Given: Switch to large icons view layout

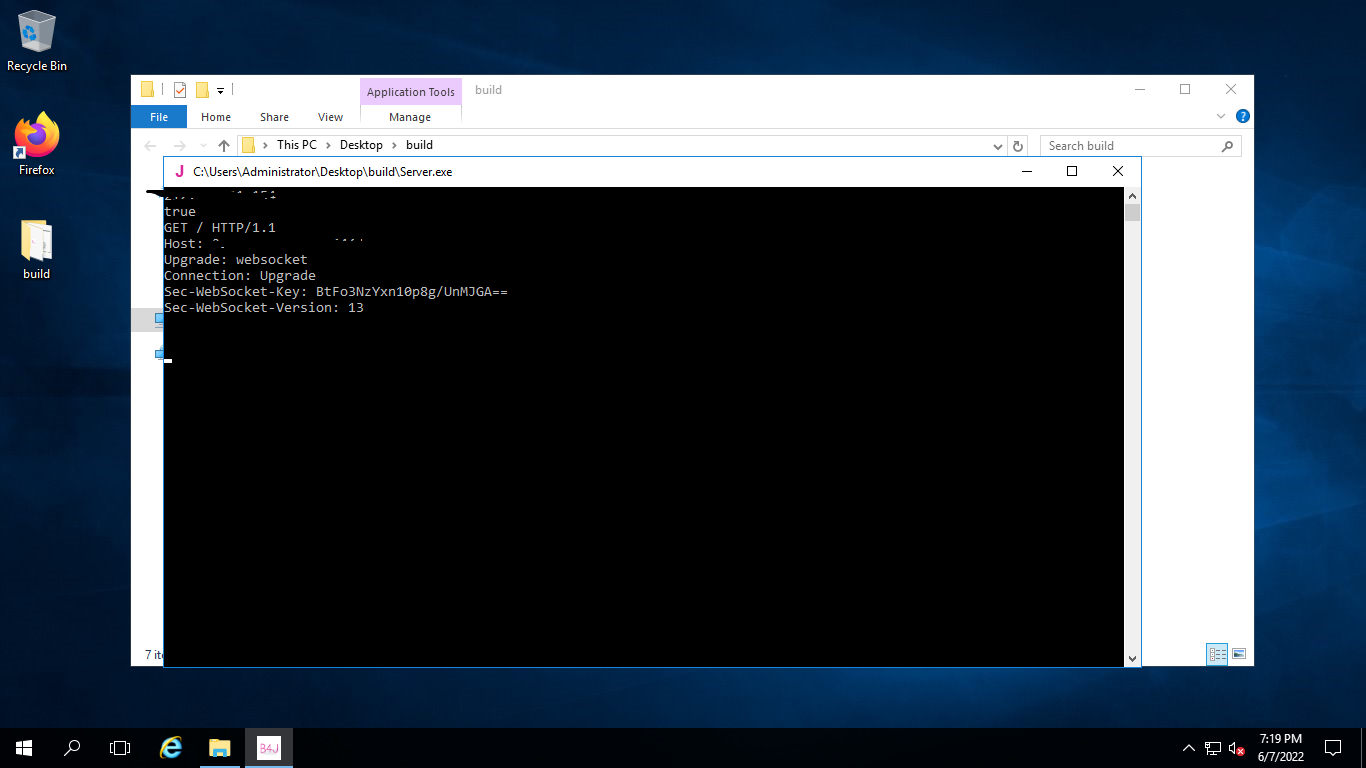Looking at the screenshot, I should click(x=1239, y=654).
